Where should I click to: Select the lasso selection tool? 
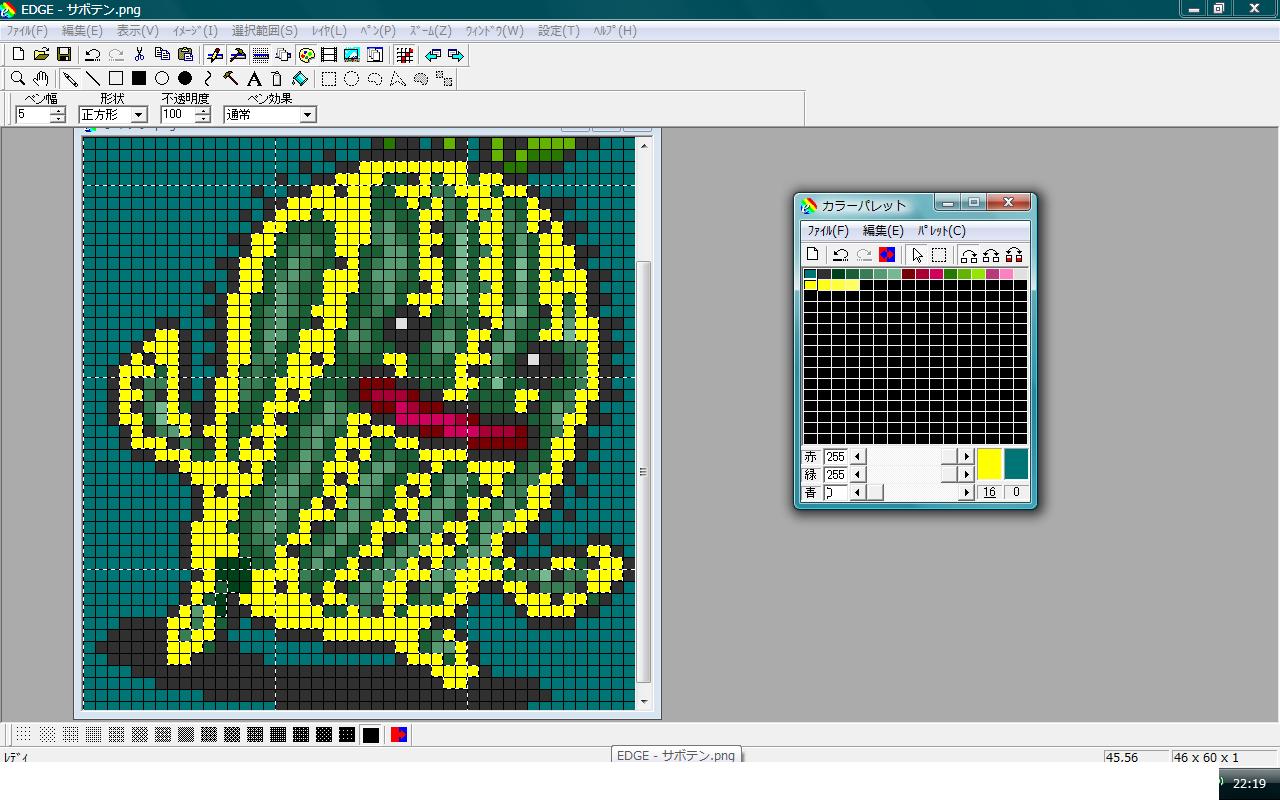(375, 78)
